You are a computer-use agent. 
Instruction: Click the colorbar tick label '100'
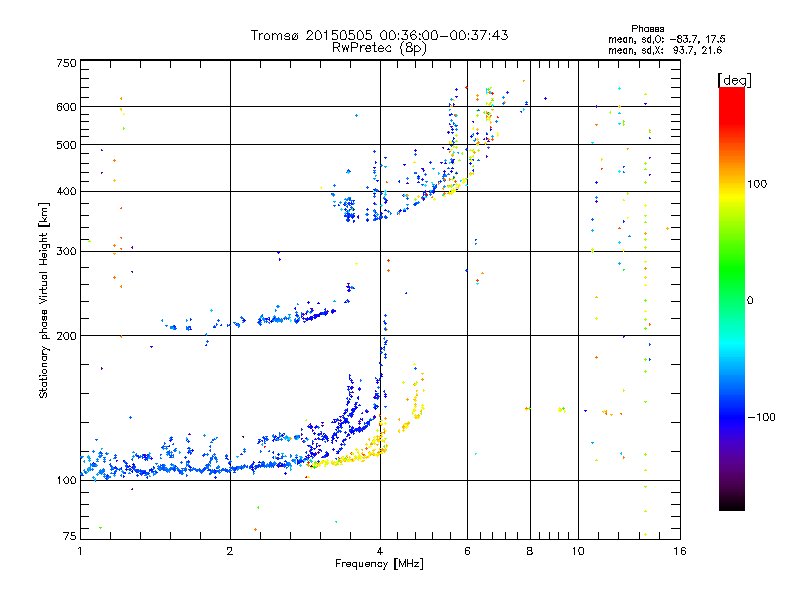pyautogui.click(x=757, y=184)
